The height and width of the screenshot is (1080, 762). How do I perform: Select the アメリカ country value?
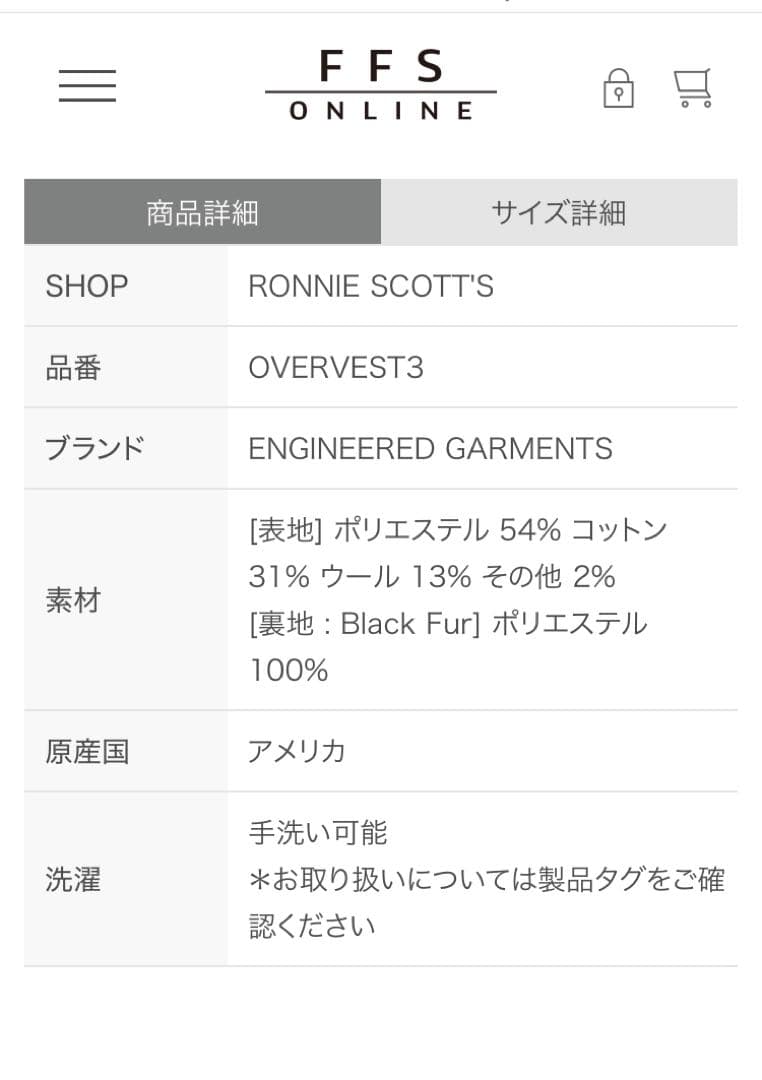(295, 752)
